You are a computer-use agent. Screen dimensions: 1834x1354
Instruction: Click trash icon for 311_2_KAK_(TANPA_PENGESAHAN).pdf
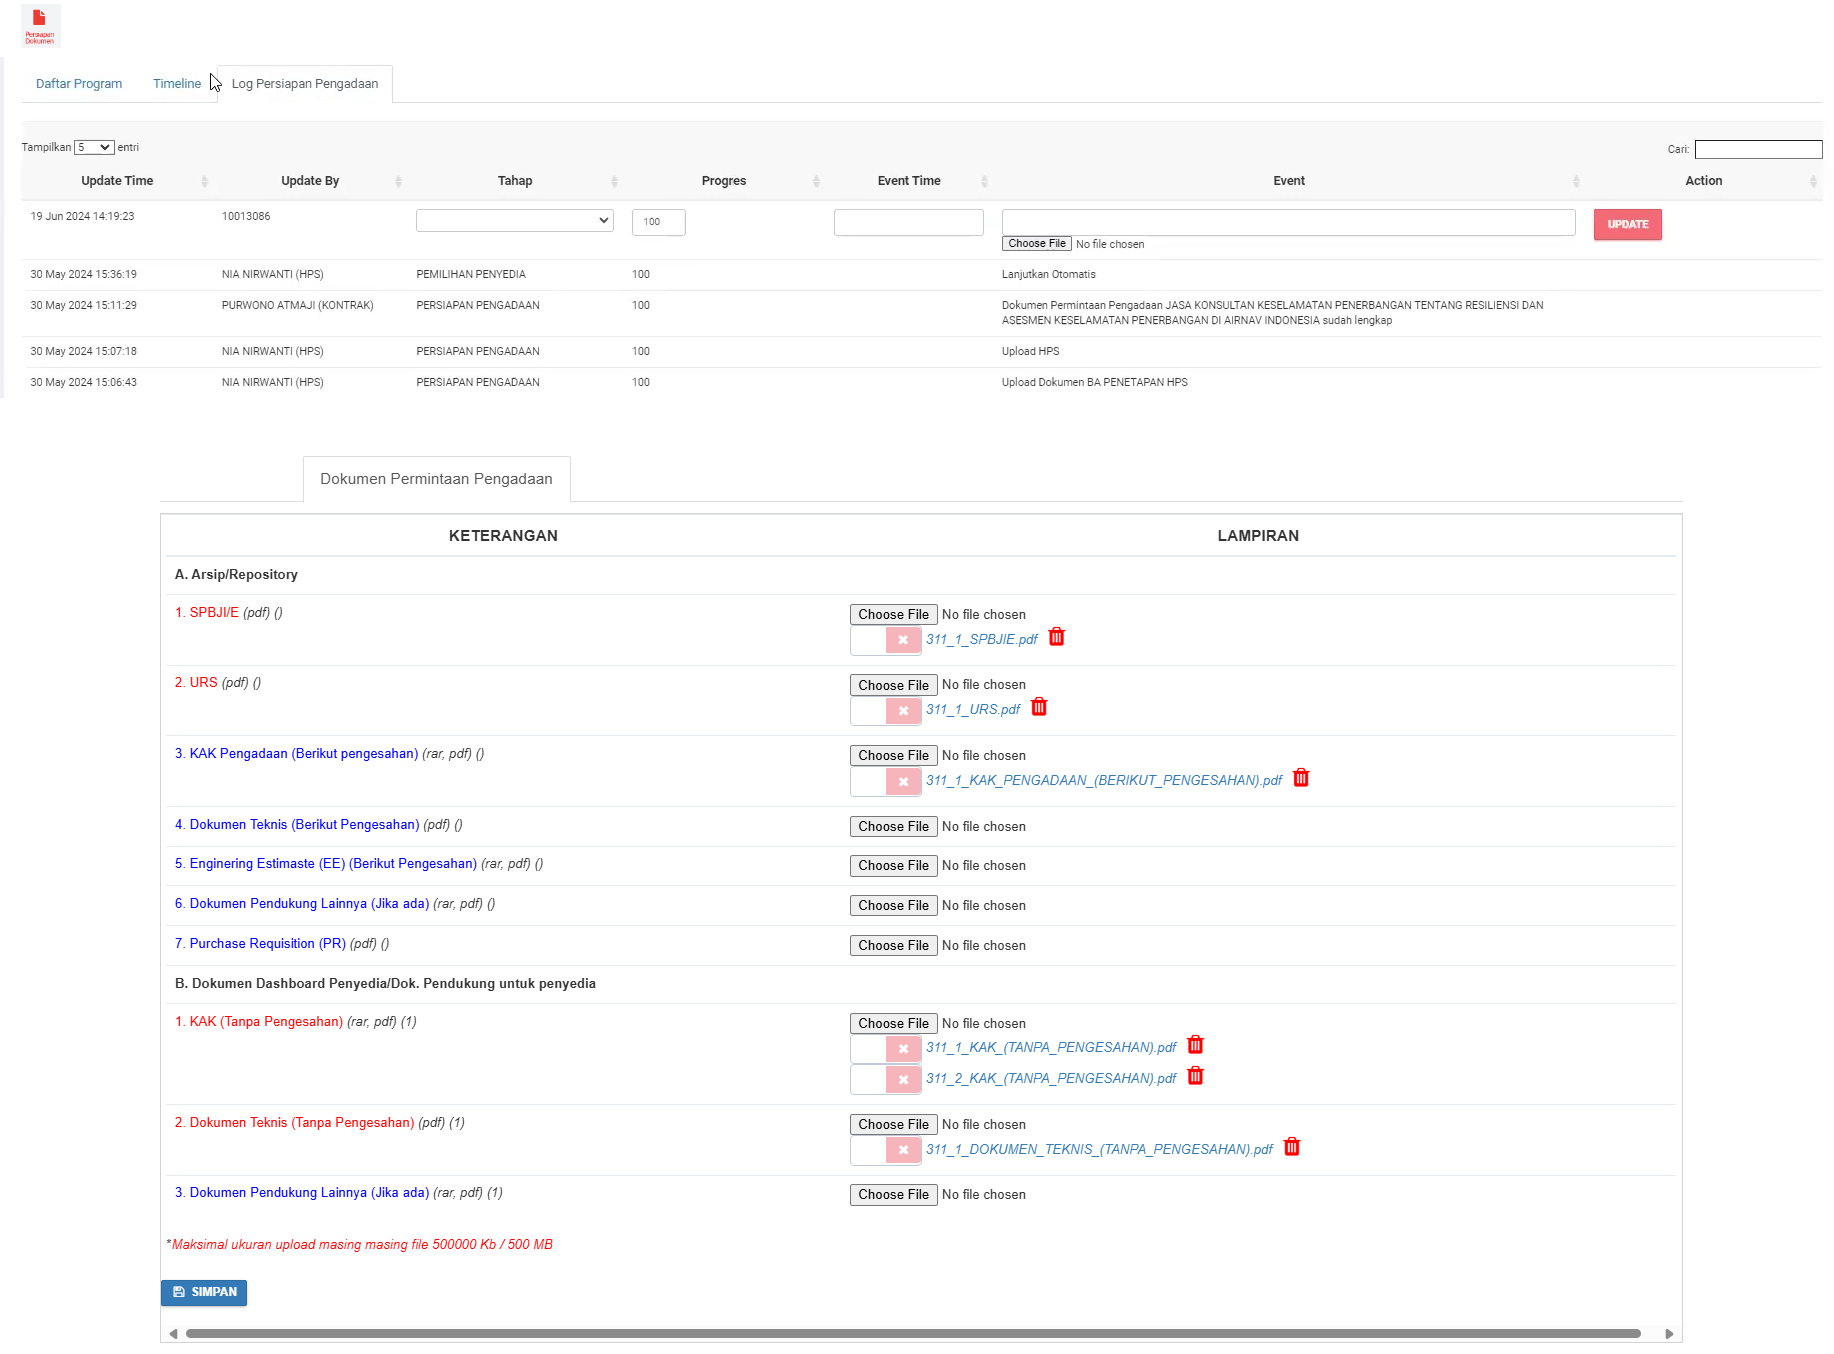click(1195, 1077)
